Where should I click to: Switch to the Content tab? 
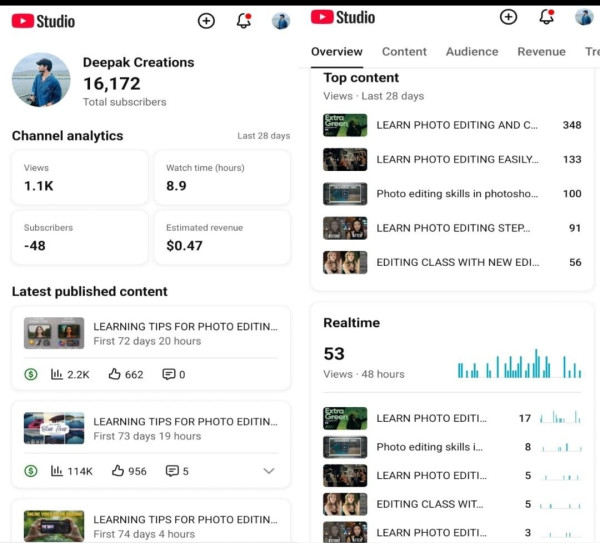[x=404, y=51]
